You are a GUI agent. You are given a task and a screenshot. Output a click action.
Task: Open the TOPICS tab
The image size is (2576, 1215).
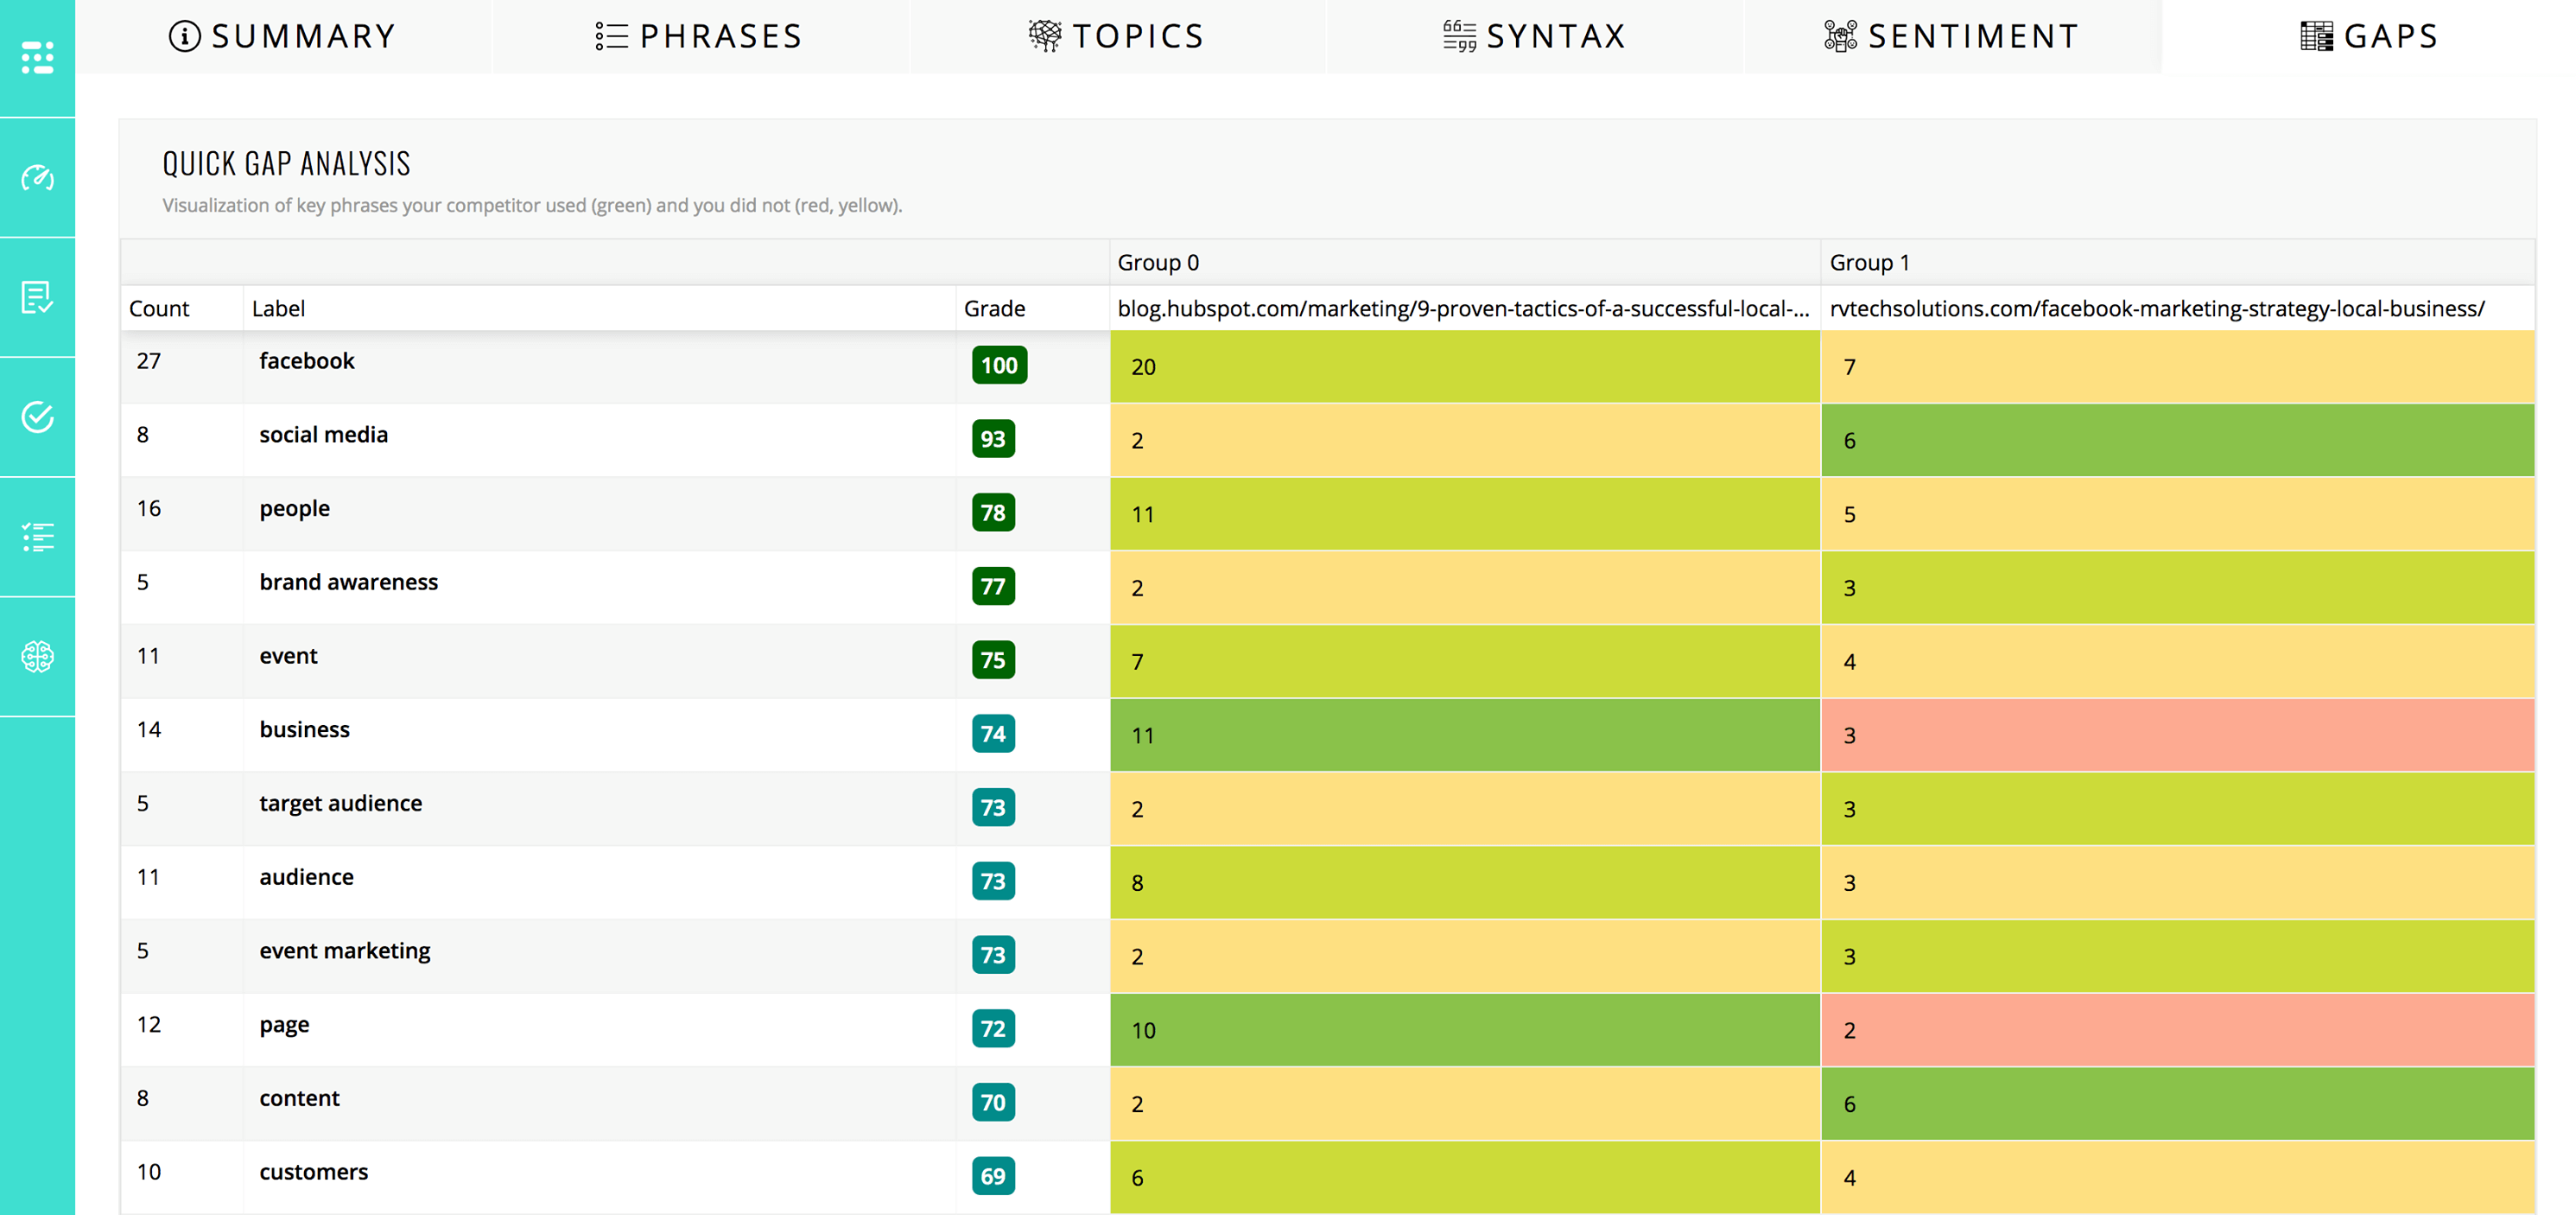point(1117,35)
